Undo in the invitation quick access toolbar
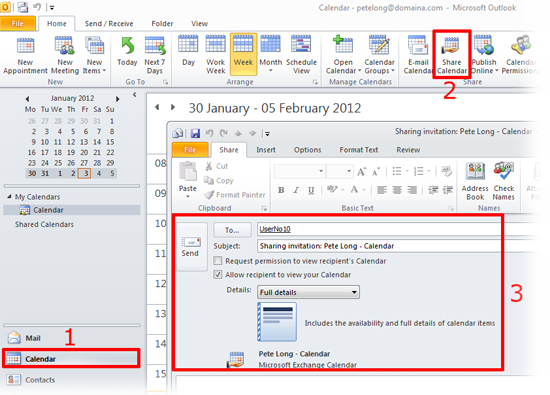 (x=209, y=133)
